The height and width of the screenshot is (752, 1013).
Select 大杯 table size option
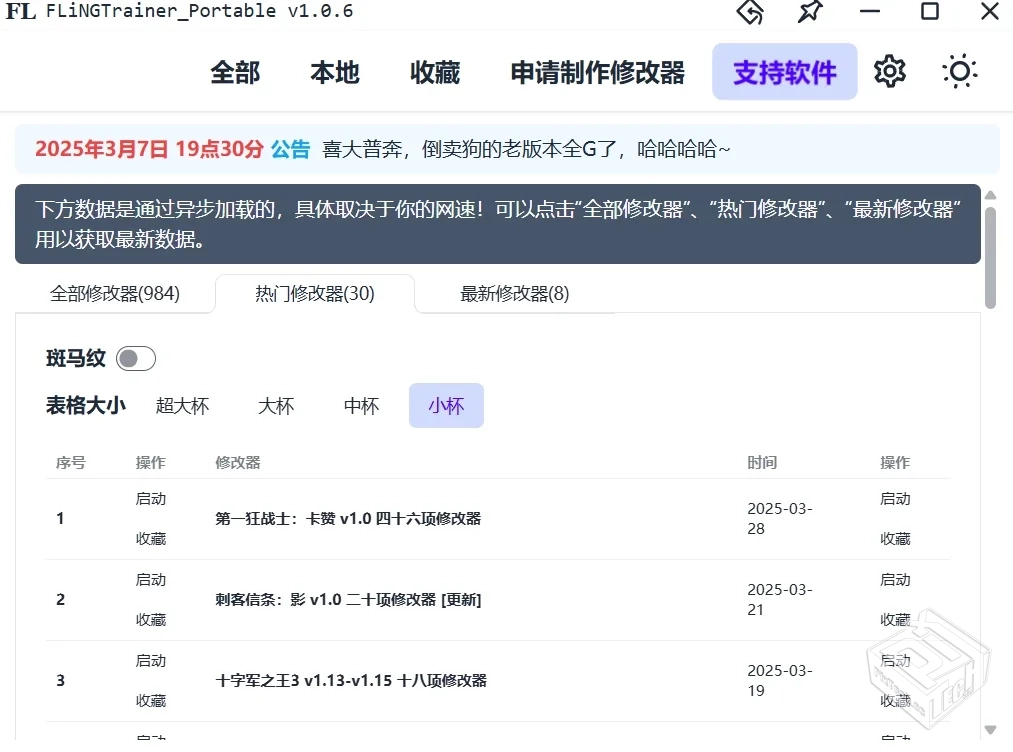pos(275,405)
